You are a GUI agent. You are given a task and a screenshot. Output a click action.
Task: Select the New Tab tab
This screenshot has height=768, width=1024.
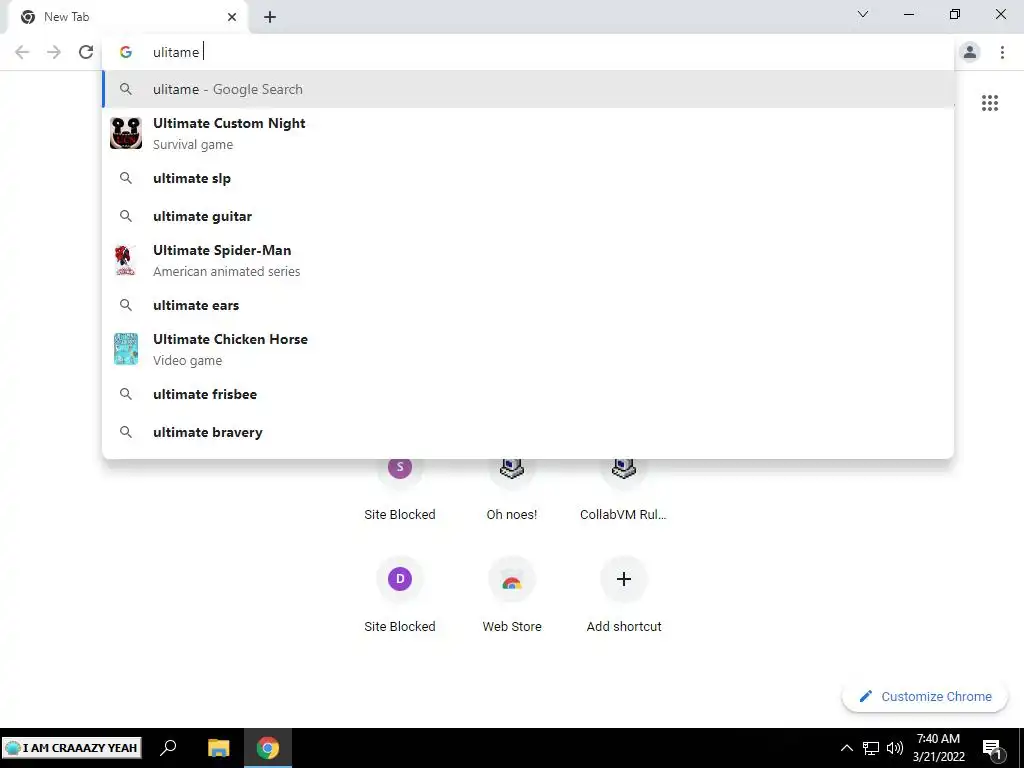coord(127,17)
